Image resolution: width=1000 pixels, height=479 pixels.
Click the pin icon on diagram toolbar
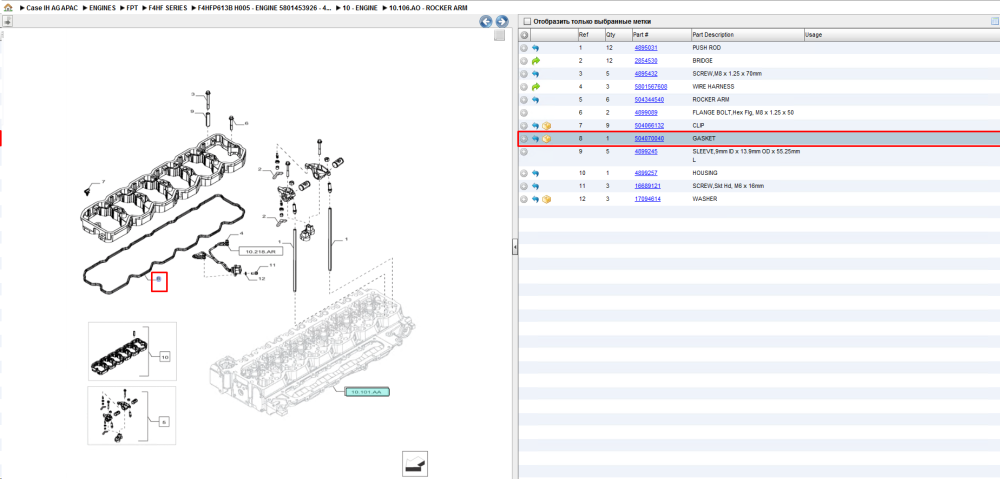coord(7,21)
